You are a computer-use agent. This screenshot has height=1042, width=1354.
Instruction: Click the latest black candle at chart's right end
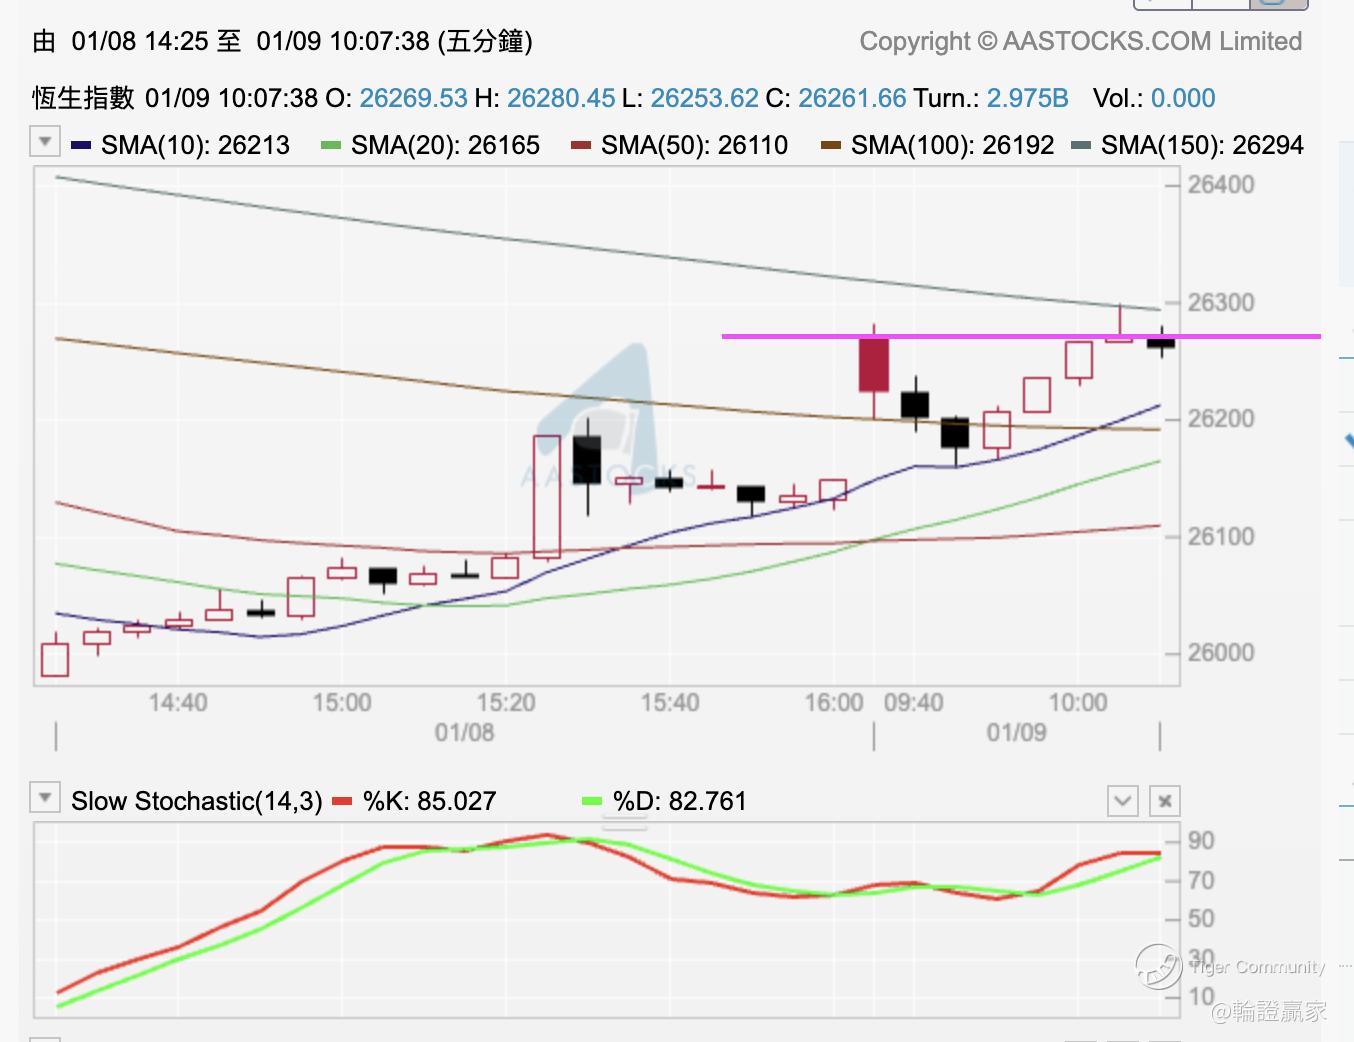point(1161,342)
